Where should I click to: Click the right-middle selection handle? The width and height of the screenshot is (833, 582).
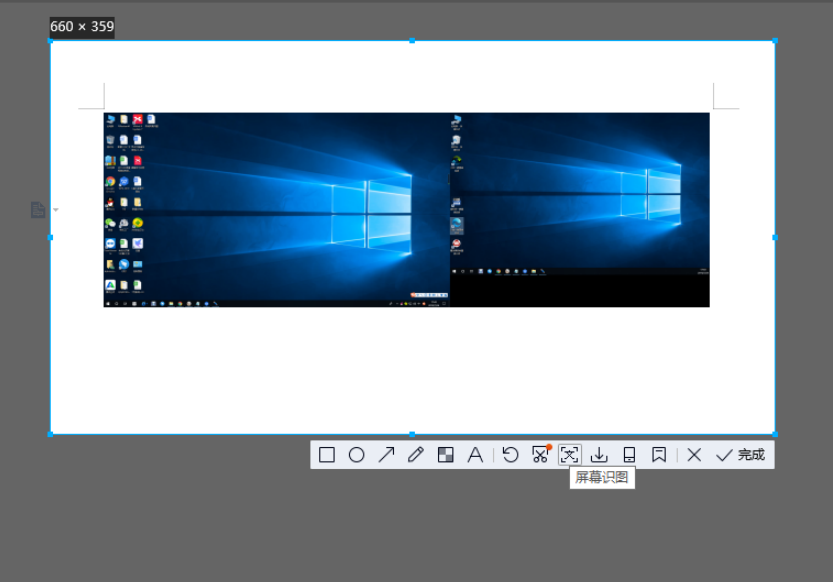click(x=775, y=237)
